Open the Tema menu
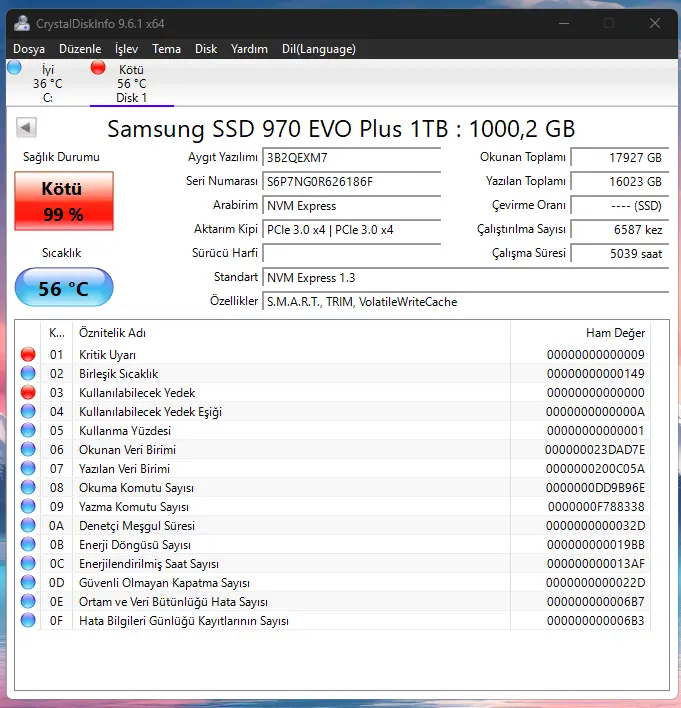 point(166,49)
